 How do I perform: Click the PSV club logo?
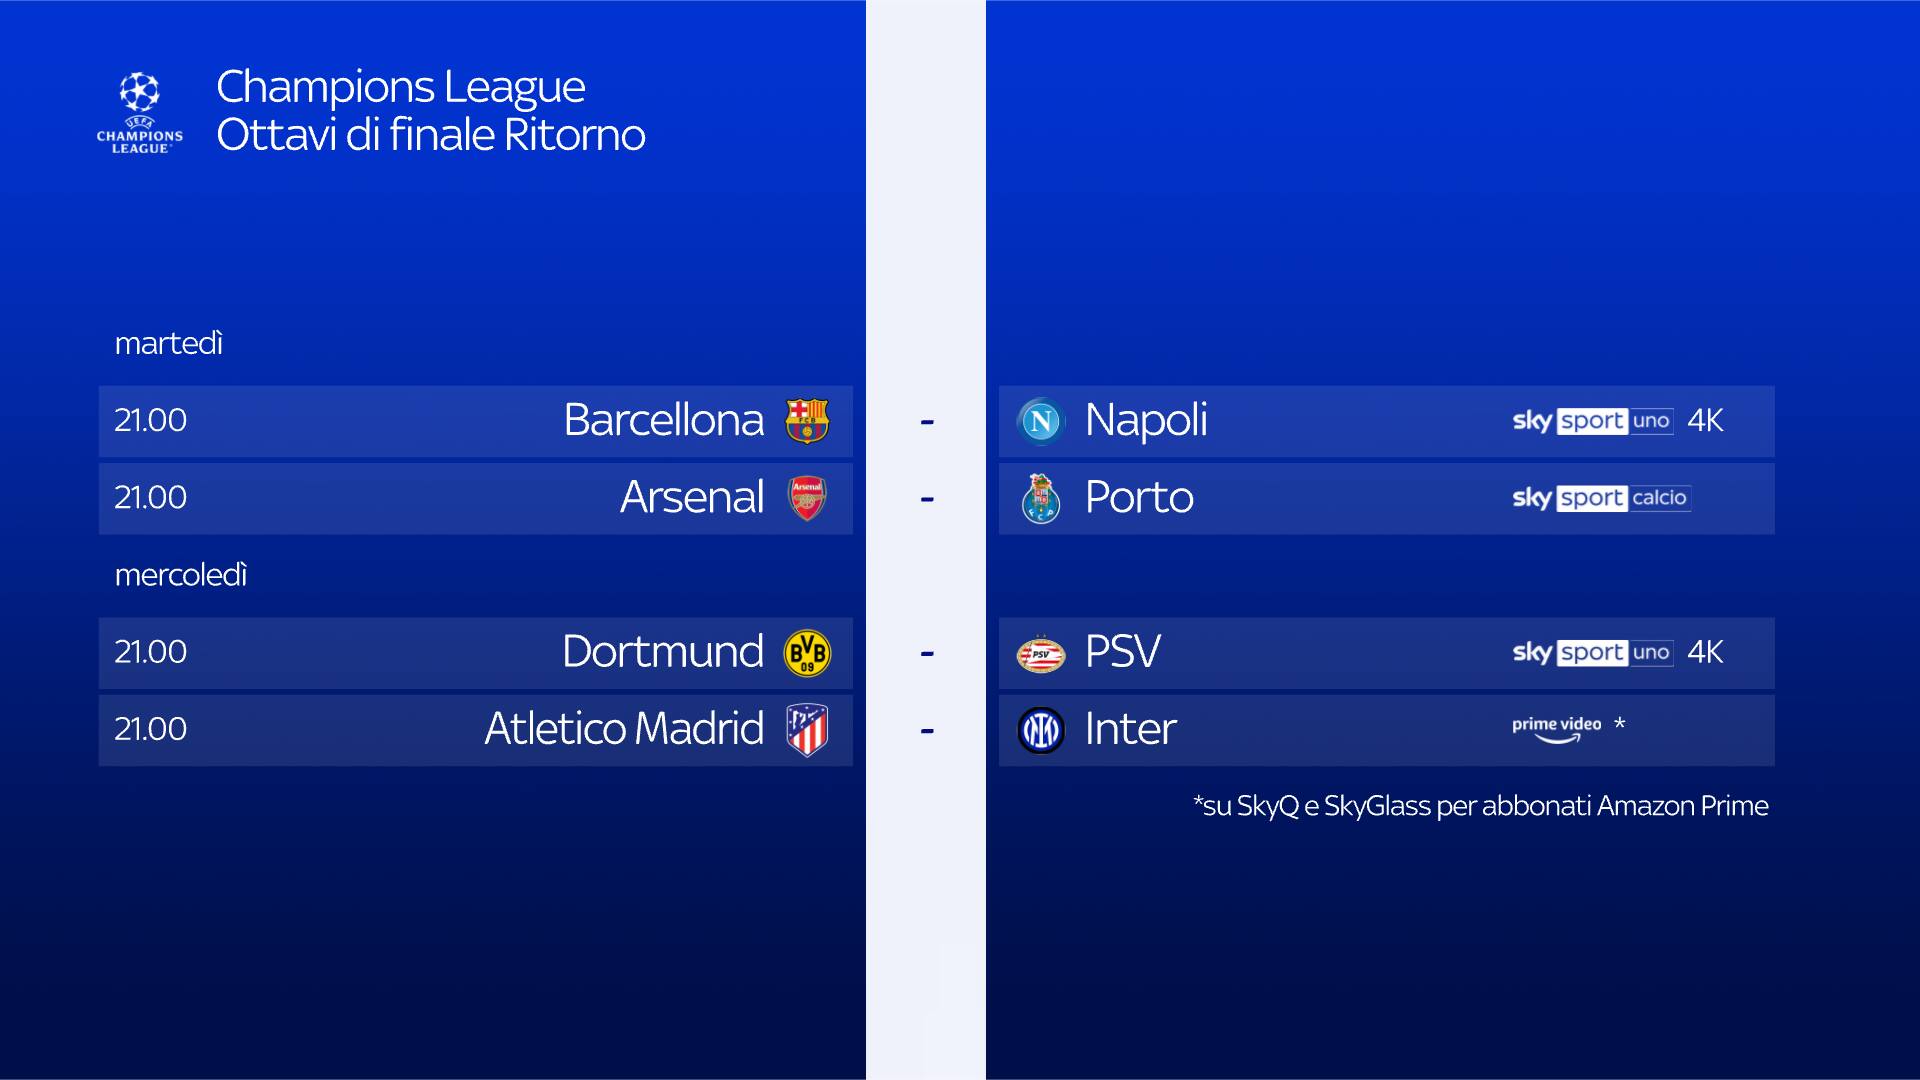(x=1041, y=653)
